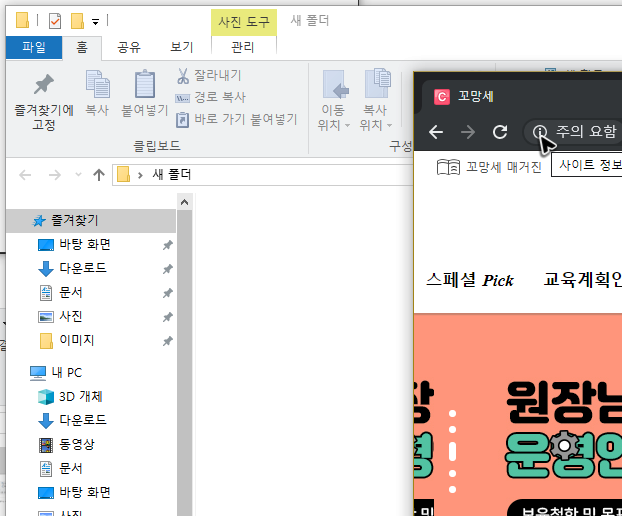The height and width of the screenshot is (516, 622).
Task: Open recent locations dropdown in Explorer
Action: coord(79,175)
